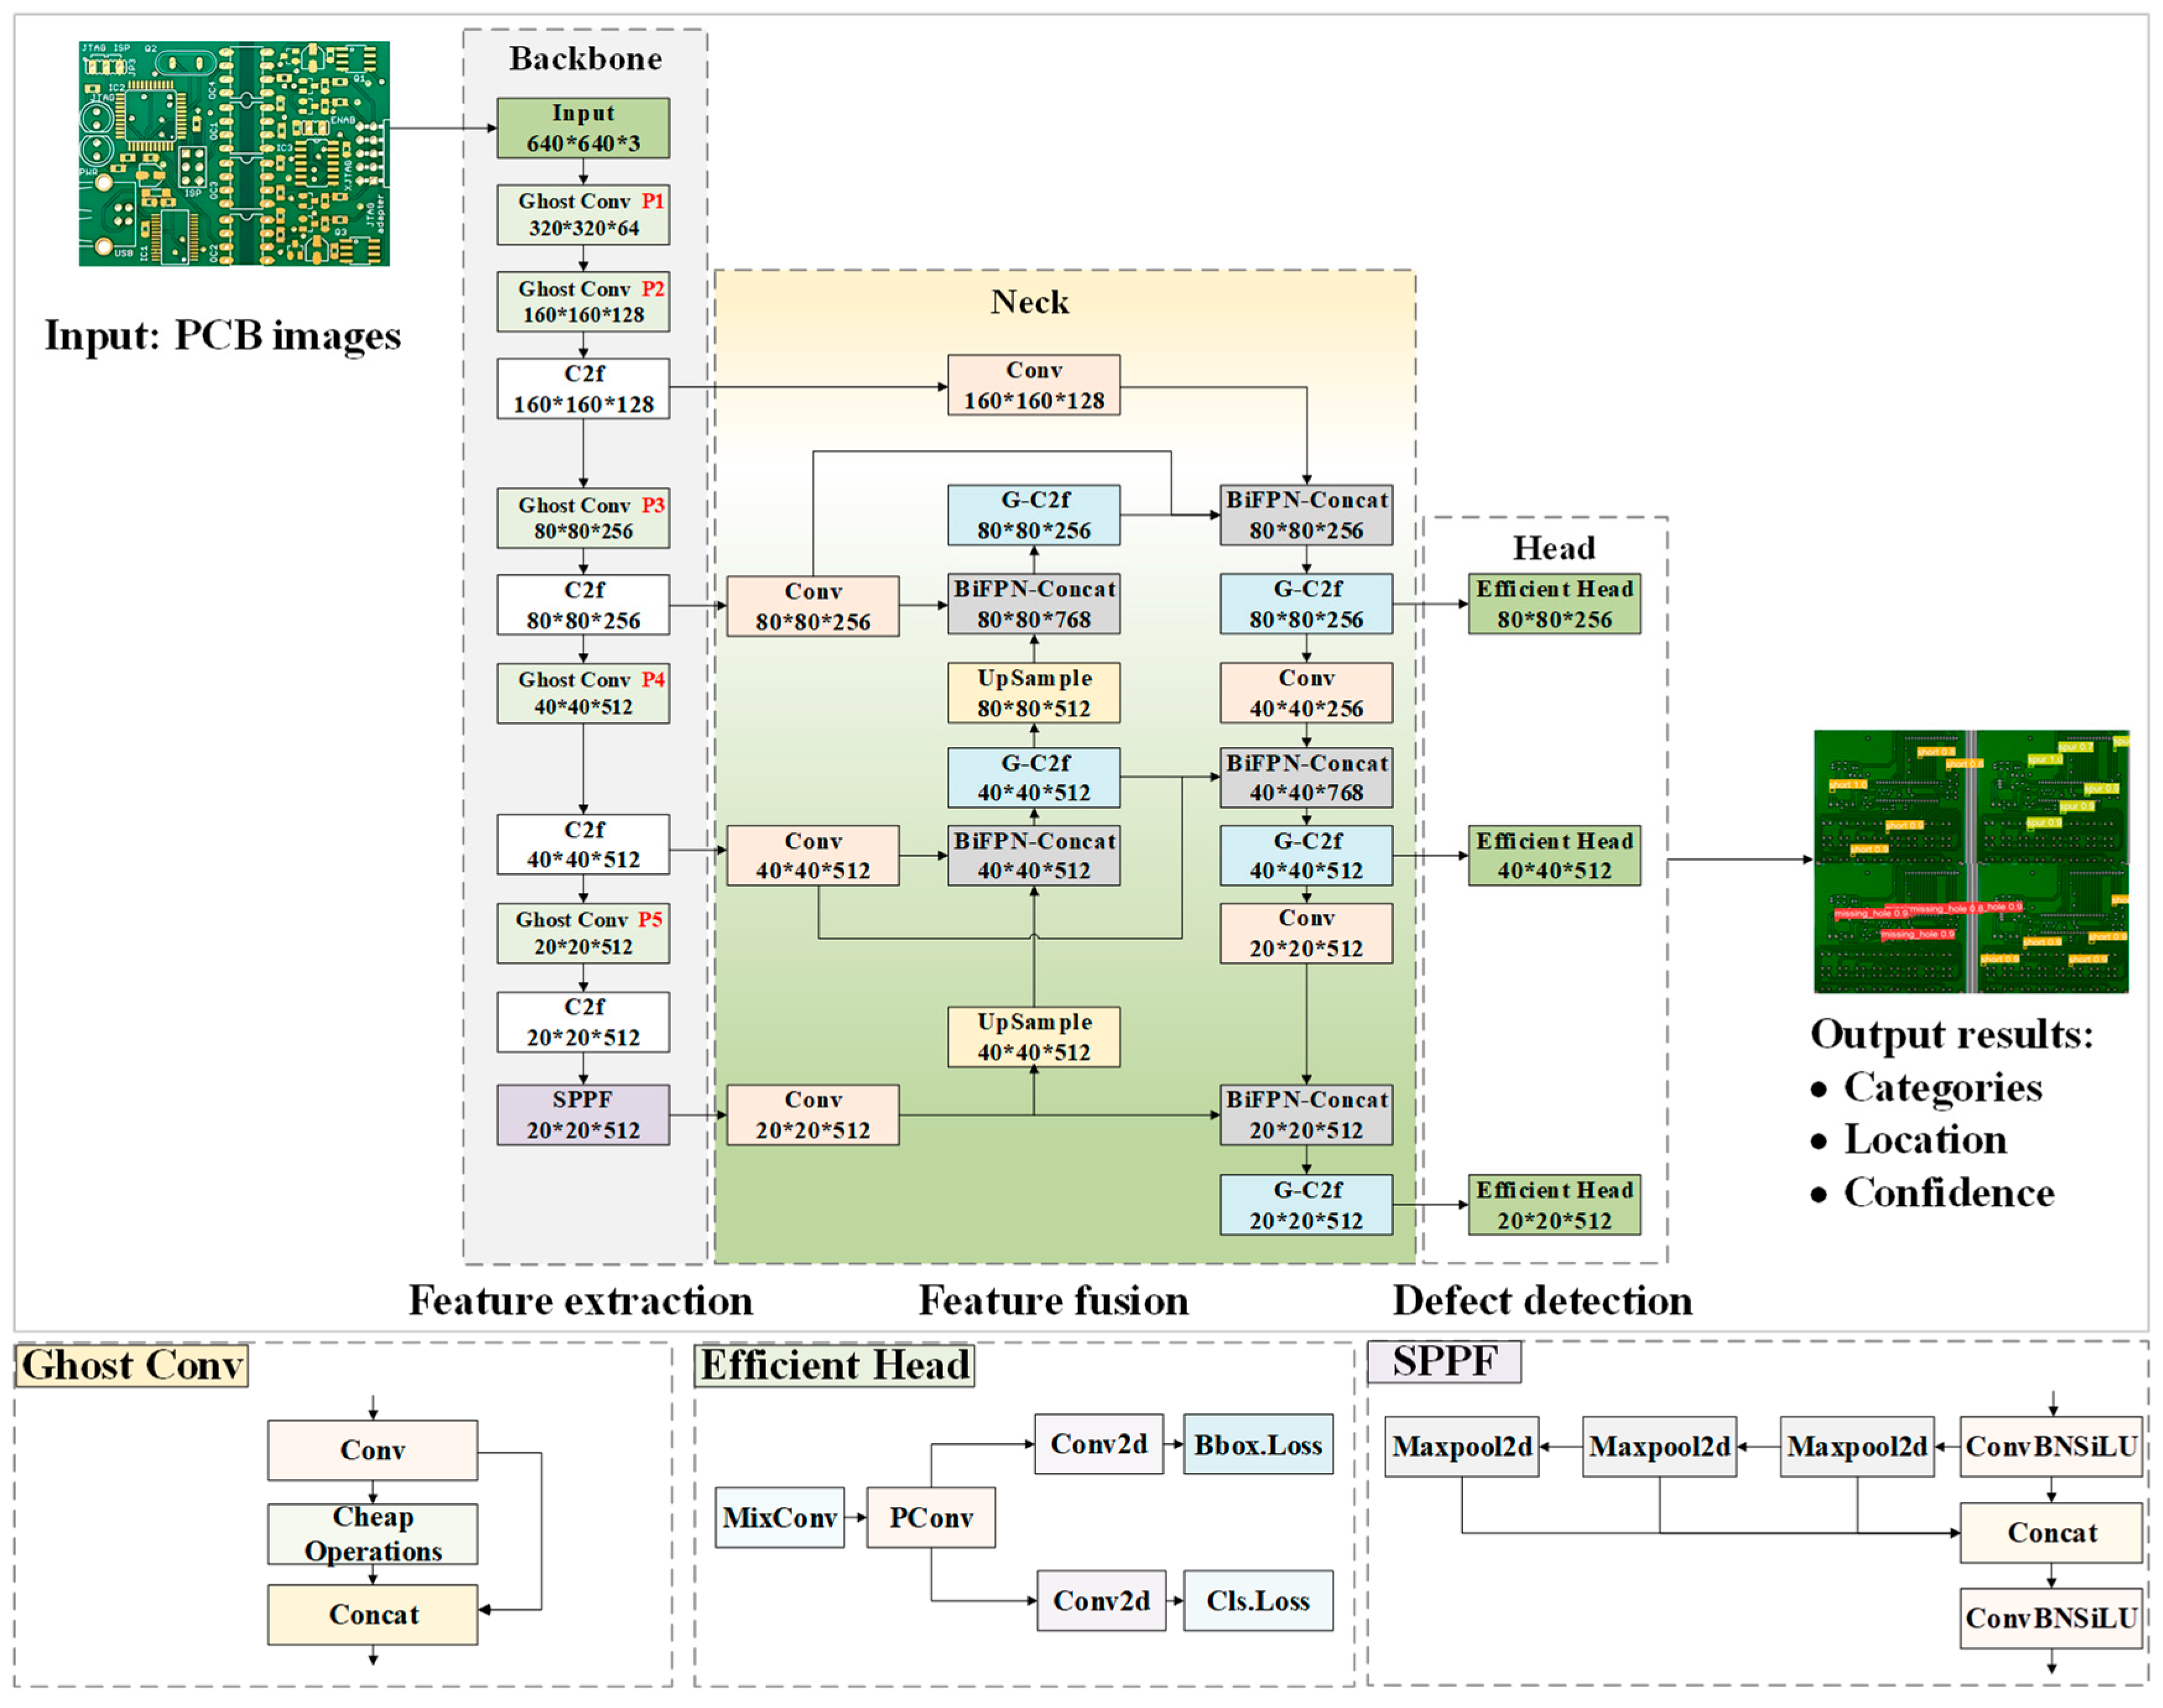Click the SPPF 20*20*512 block in backbone

[583, 1115]
